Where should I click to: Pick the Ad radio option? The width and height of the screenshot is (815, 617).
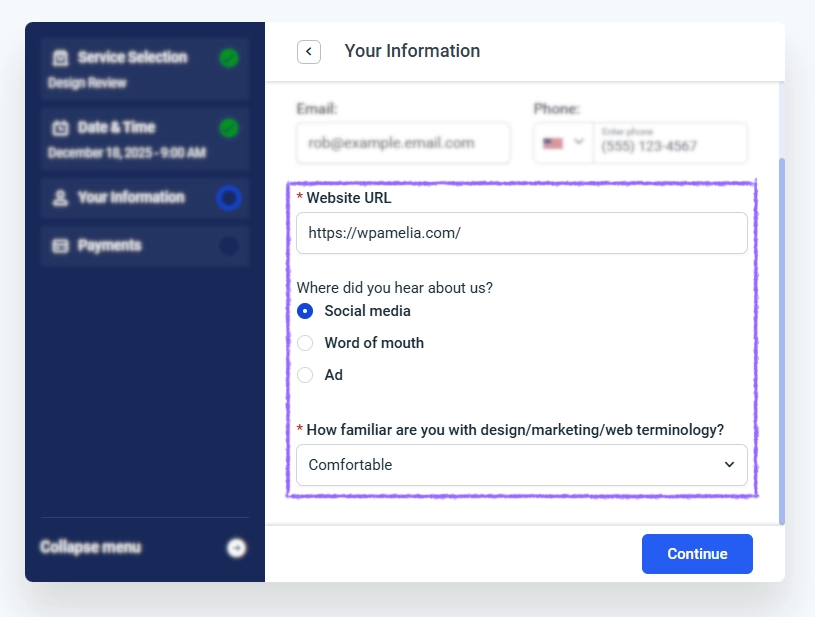[306, 375]
